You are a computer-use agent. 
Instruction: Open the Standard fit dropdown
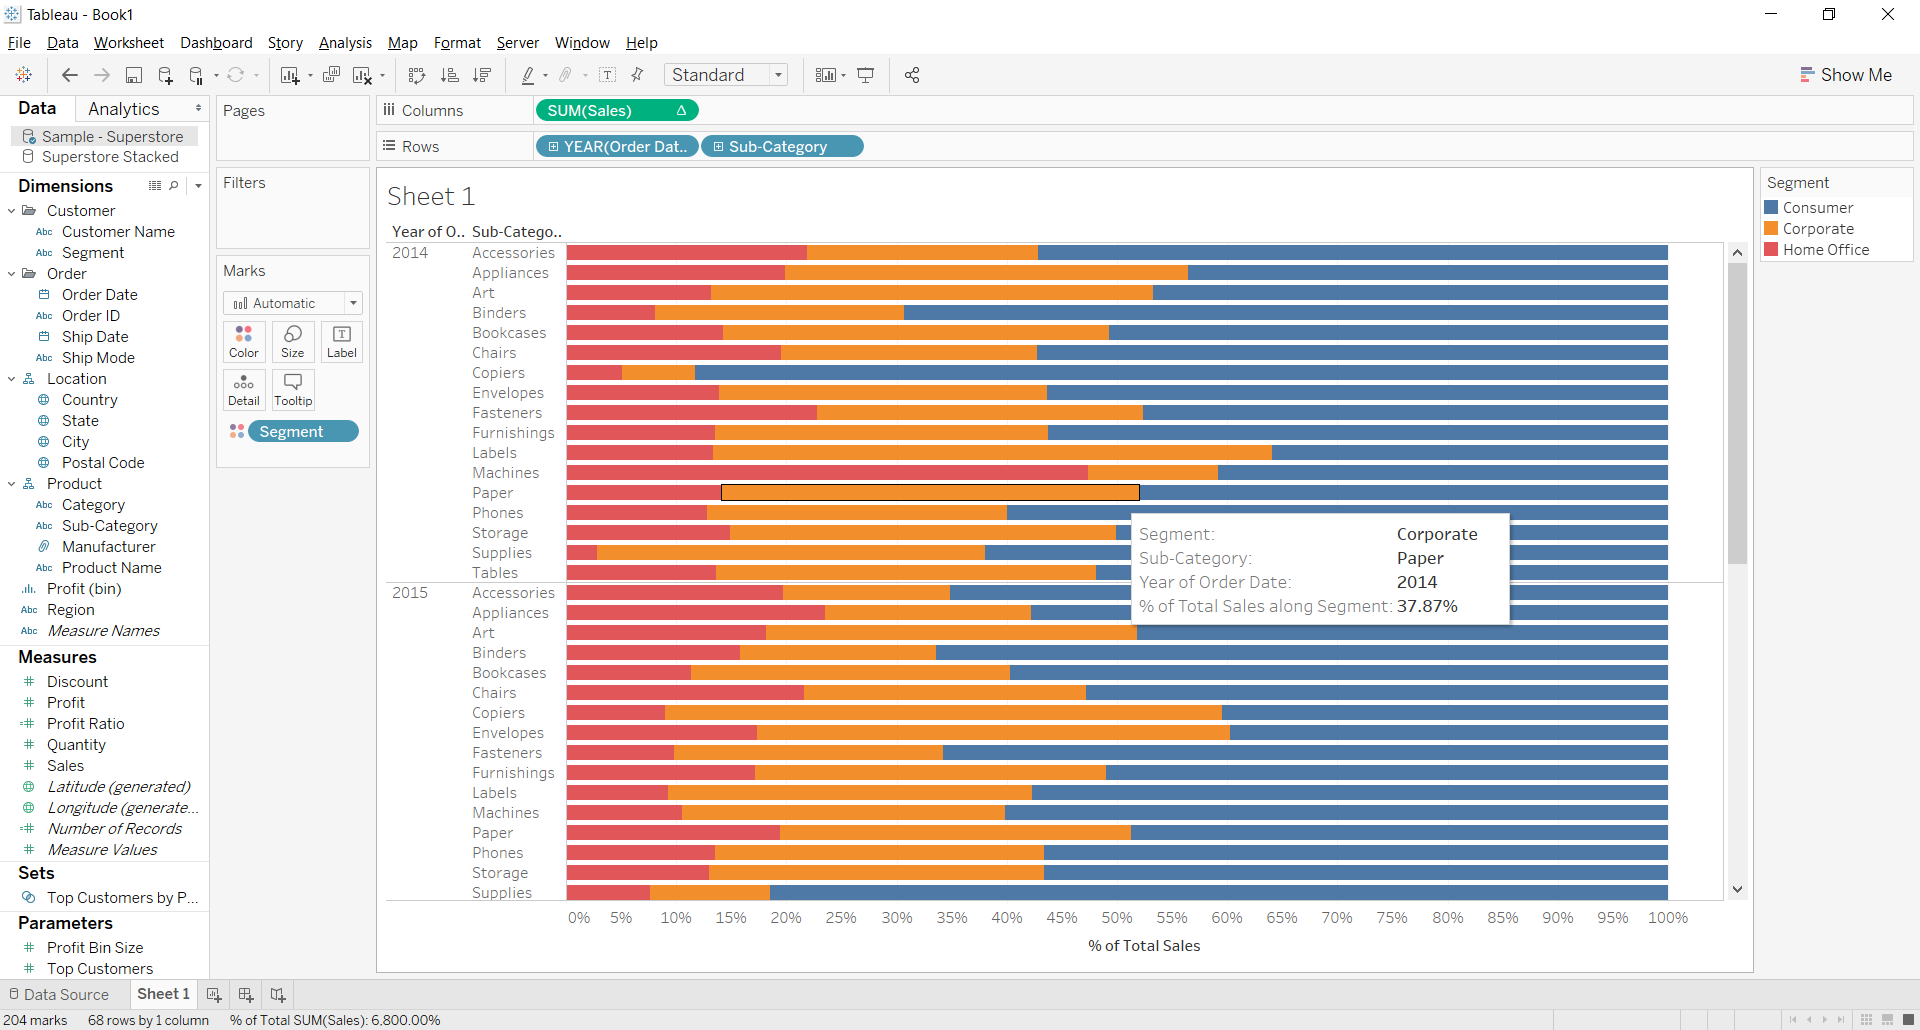point(779,74)
